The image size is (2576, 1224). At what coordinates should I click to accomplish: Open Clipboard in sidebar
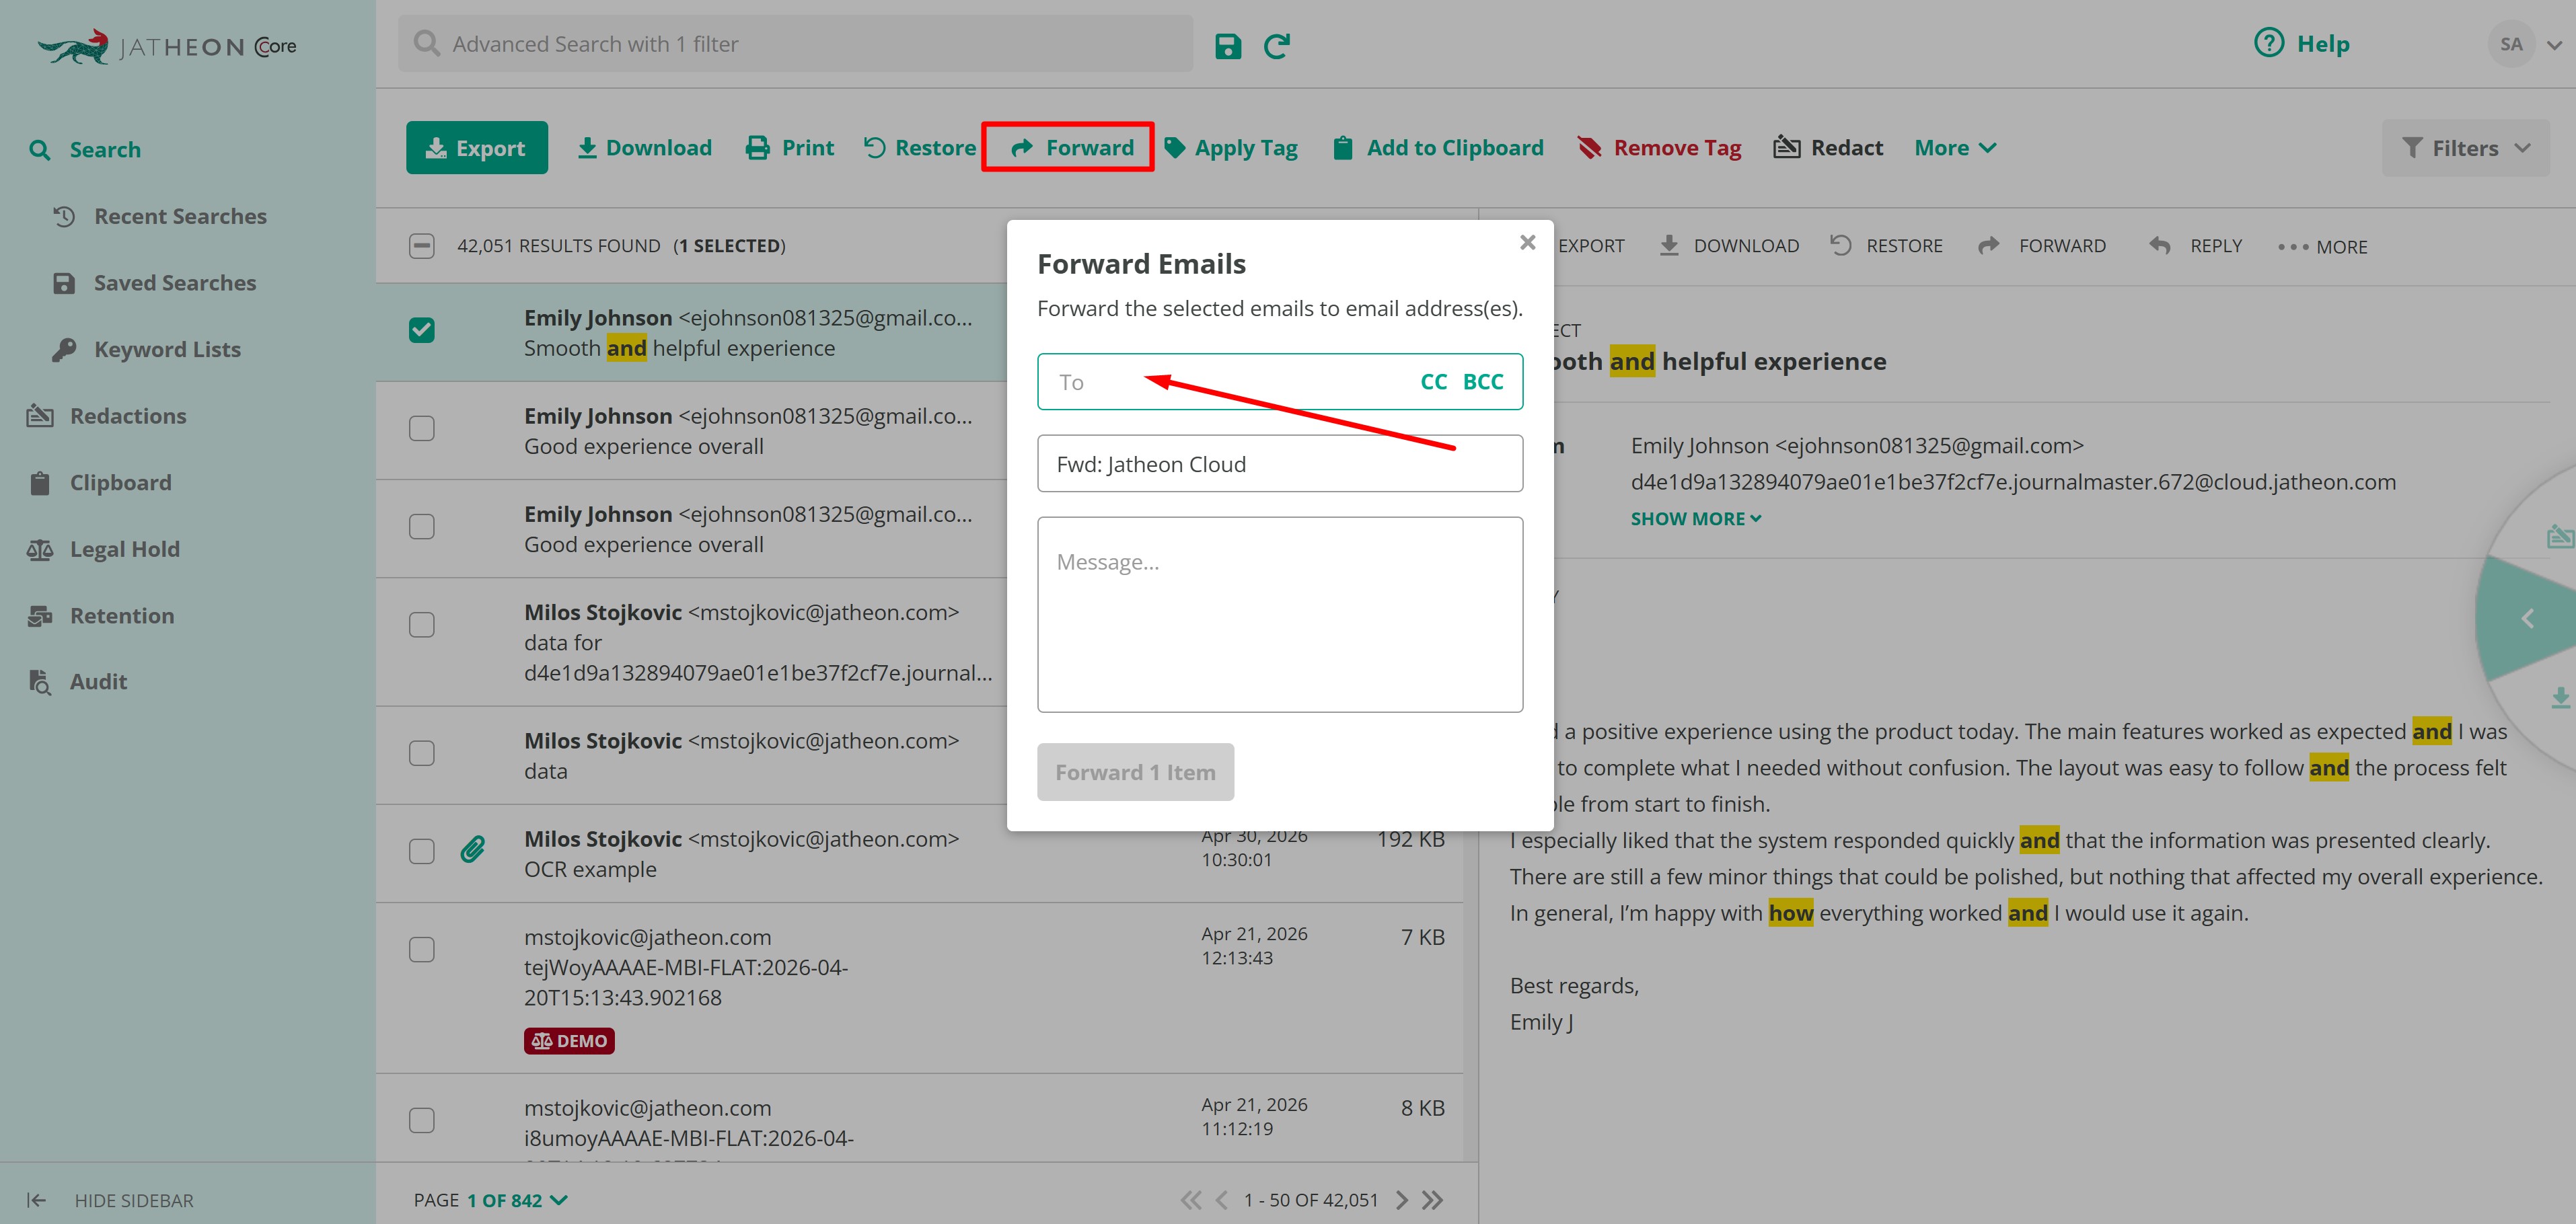(100, 483)
